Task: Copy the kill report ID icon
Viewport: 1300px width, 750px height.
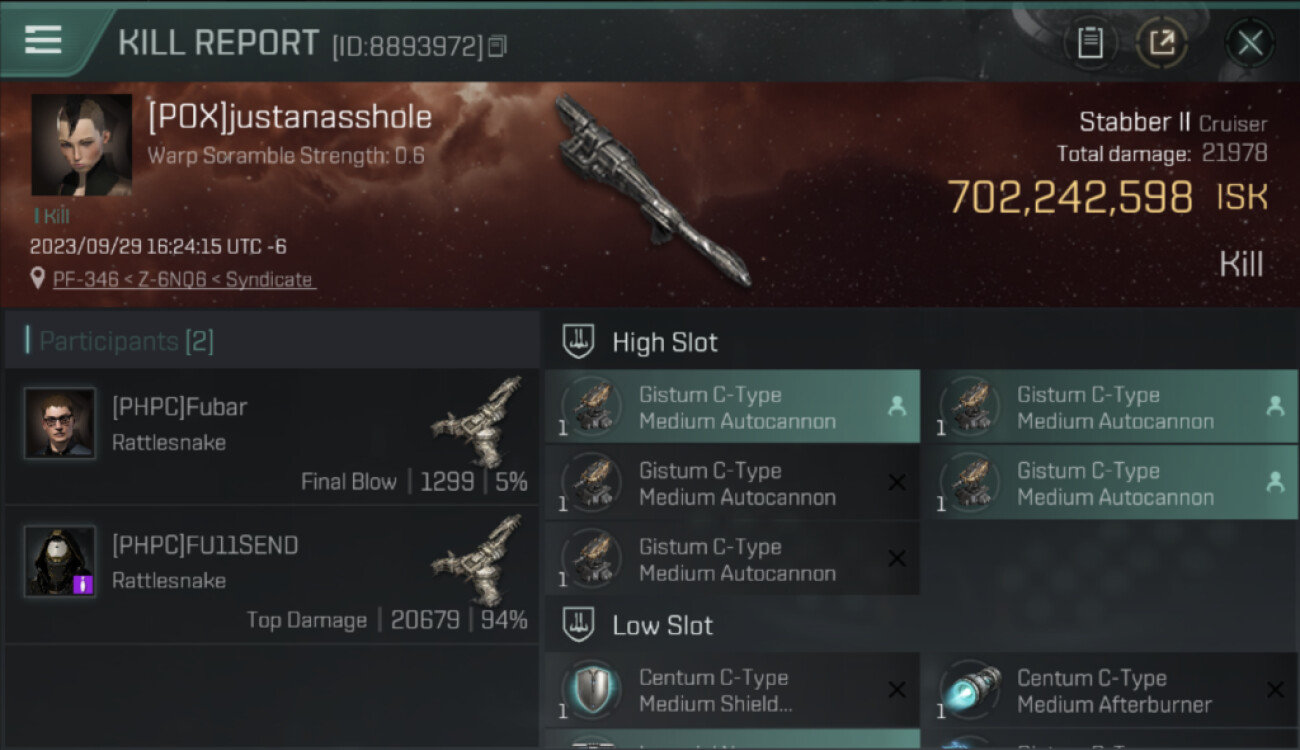Action: coord(497,45)
